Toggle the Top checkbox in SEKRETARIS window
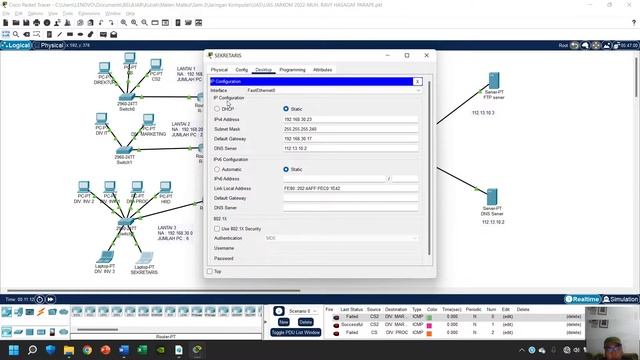The height and width of the screenshot is (360, 640). [x=210, y=271]
